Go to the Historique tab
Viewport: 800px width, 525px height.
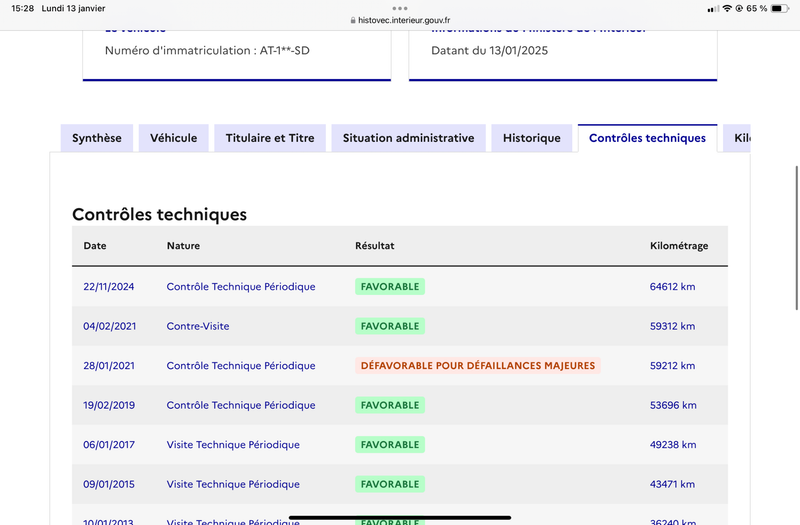click(x=532, y=138)
